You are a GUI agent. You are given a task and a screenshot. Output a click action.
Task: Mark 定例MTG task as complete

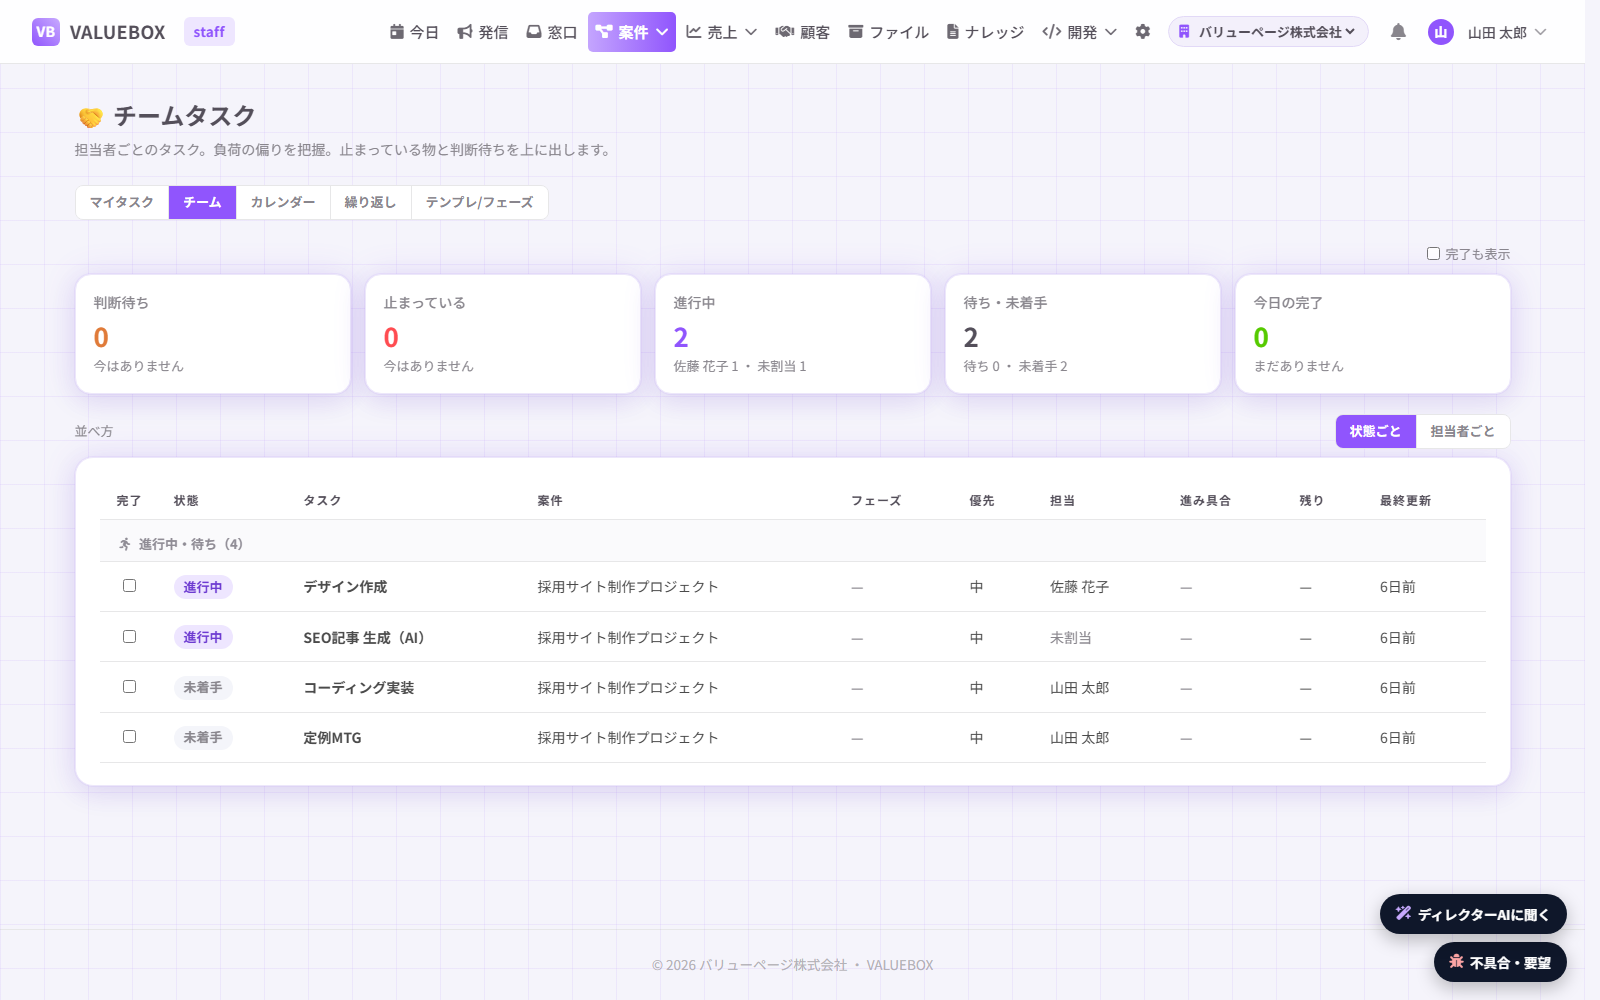[129, 737]
